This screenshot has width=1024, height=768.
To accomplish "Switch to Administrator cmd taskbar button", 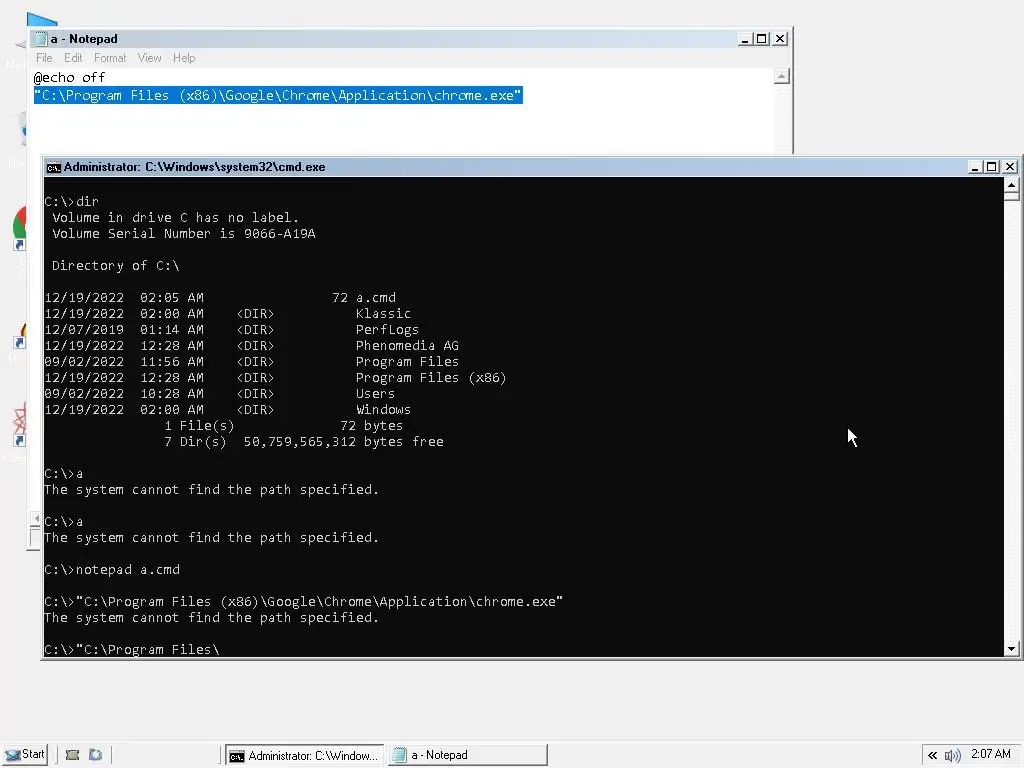I will pos(306,756).
